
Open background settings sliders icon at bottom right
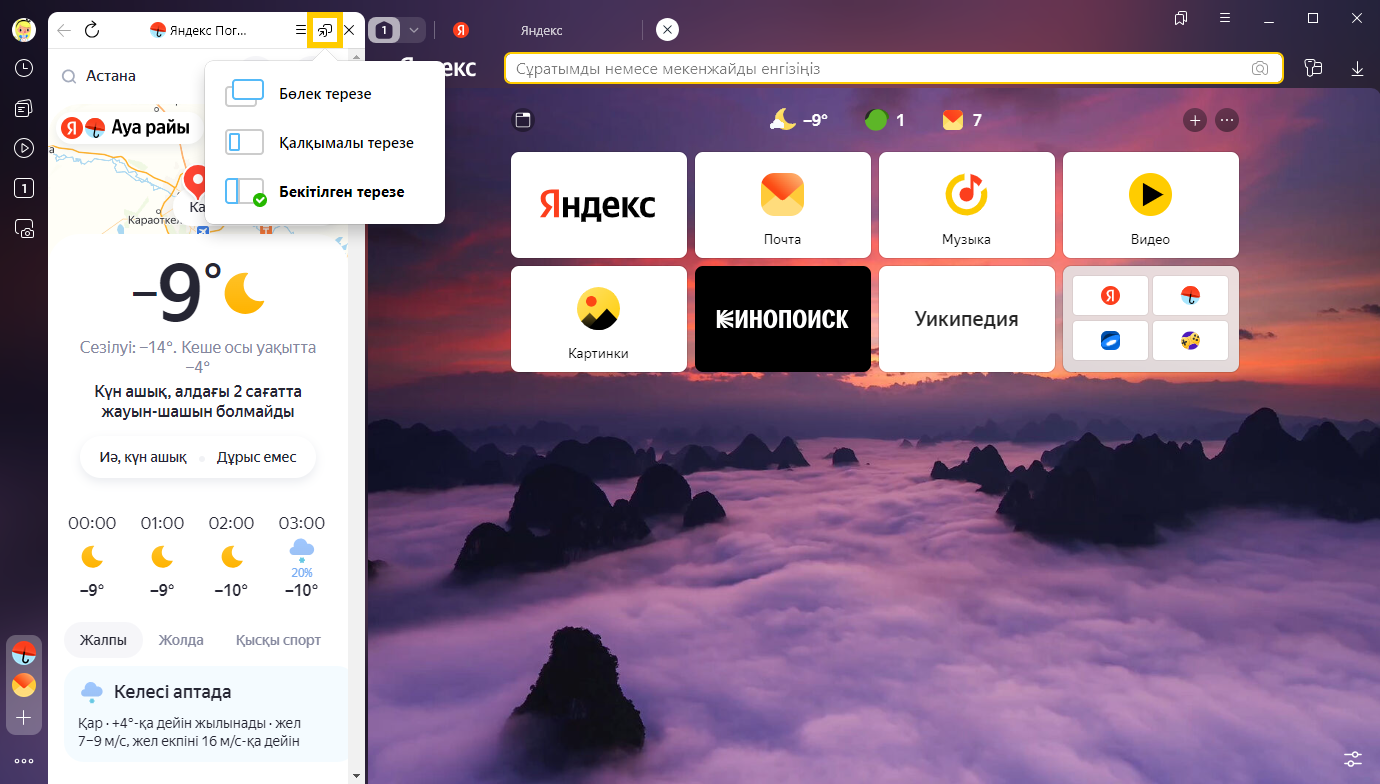pos(1353,758)
